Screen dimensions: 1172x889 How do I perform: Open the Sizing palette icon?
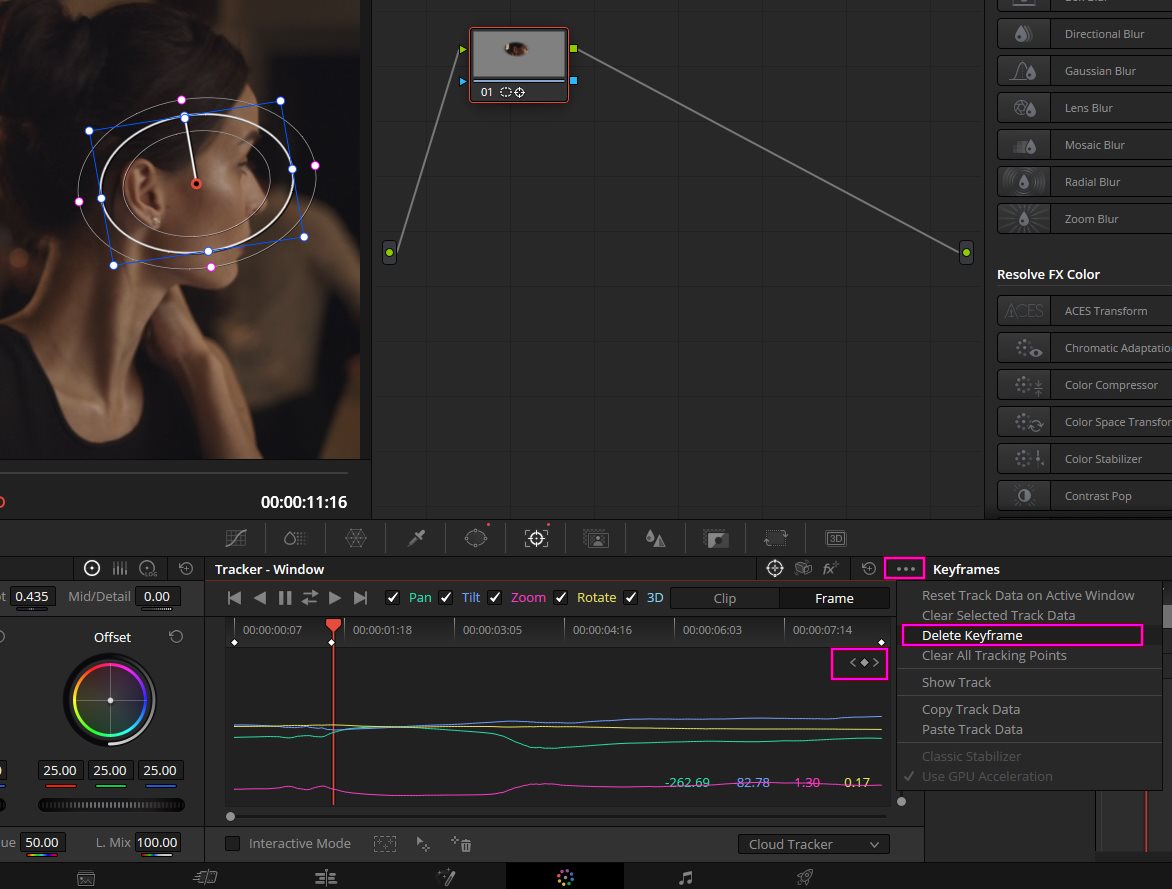tap(775, 538)
